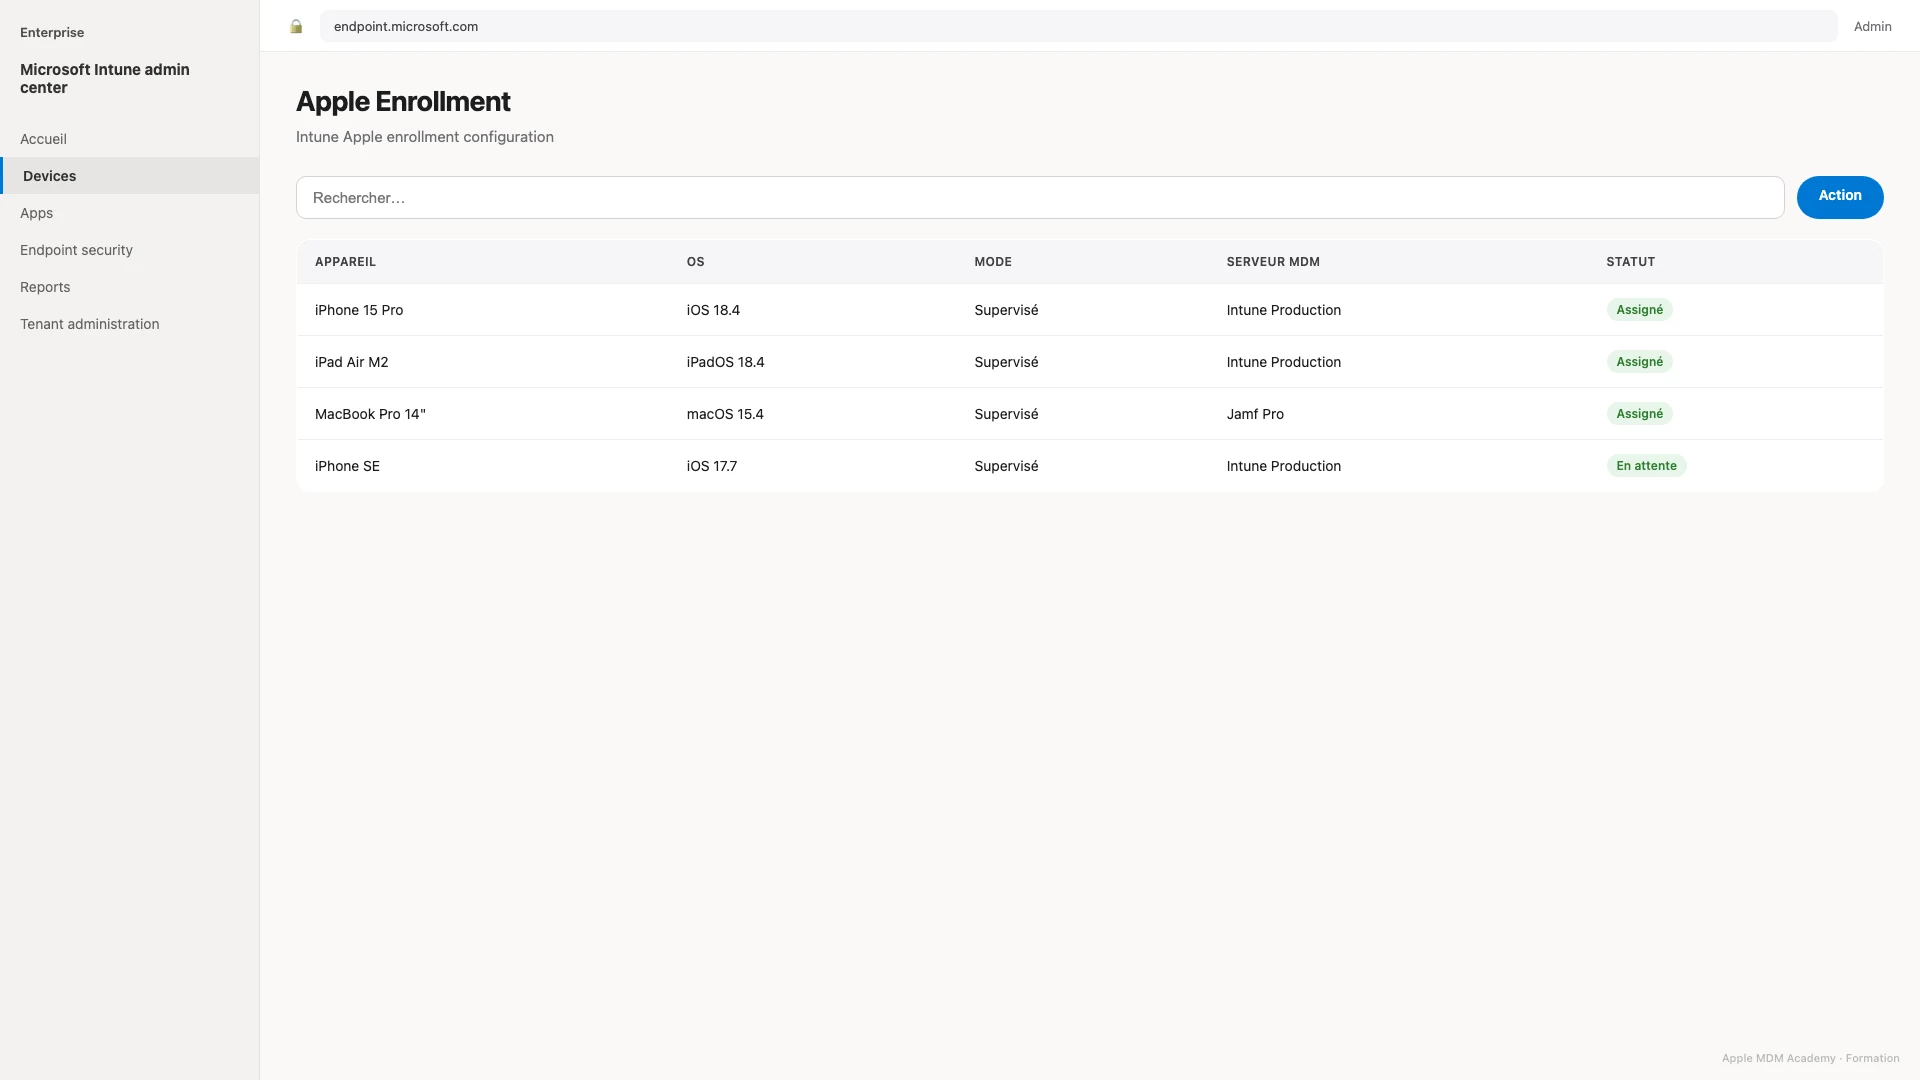Sort by the SERVEUR MDM column header
The height and width of the screenshot is (1080, 1920).
click(1273, 262)
